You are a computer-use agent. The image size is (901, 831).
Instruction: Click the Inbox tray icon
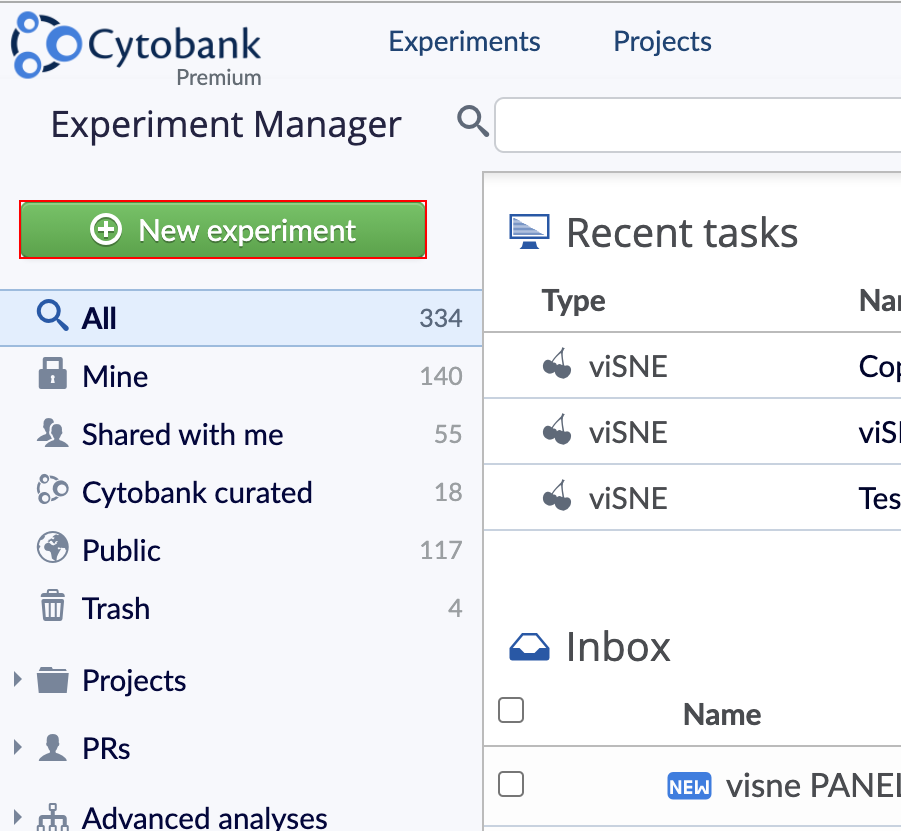coord(529,647)
